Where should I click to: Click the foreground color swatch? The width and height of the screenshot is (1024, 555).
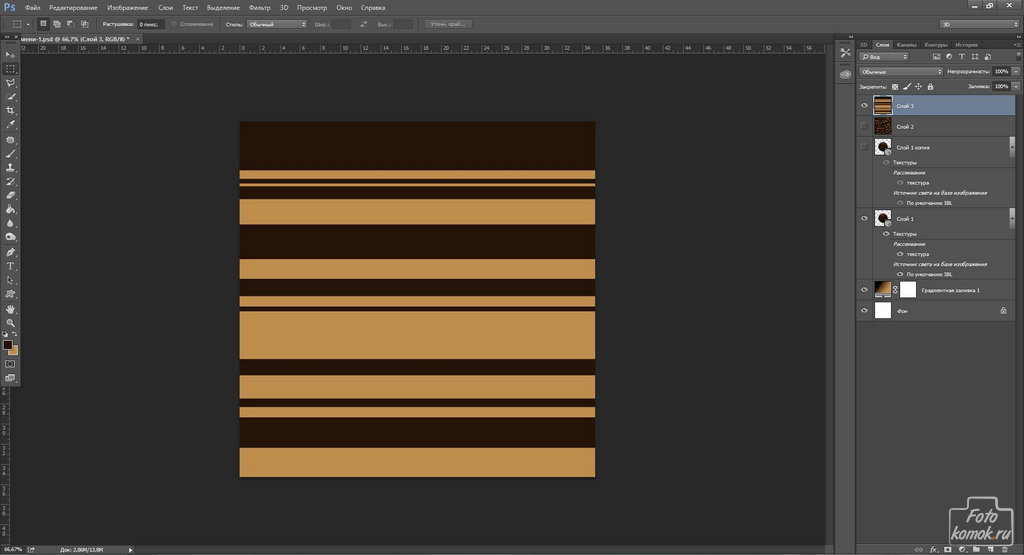coord(7,344)
